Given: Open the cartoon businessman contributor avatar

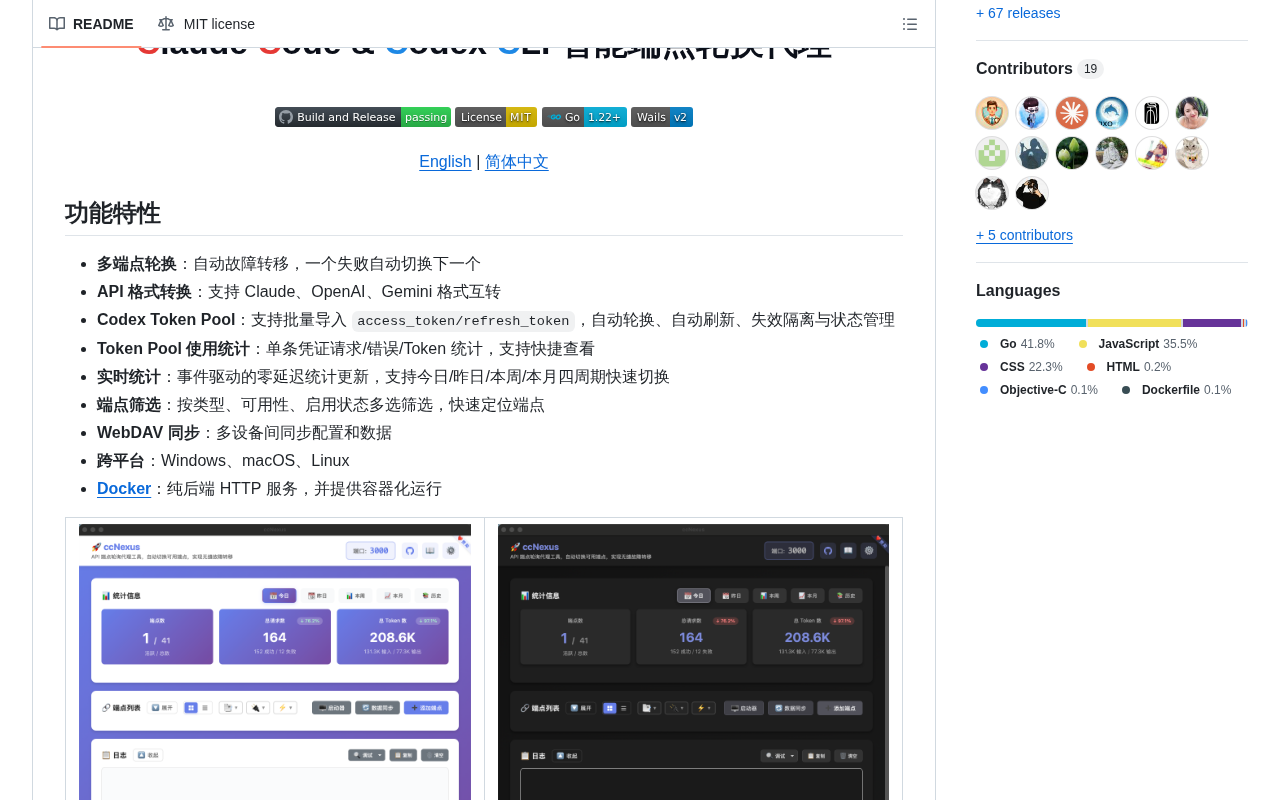Looking at the screenshot, I should (x=992, y=113).
